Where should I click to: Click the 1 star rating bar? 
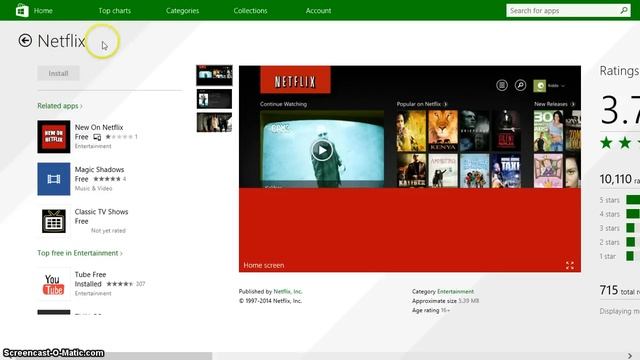630,256
